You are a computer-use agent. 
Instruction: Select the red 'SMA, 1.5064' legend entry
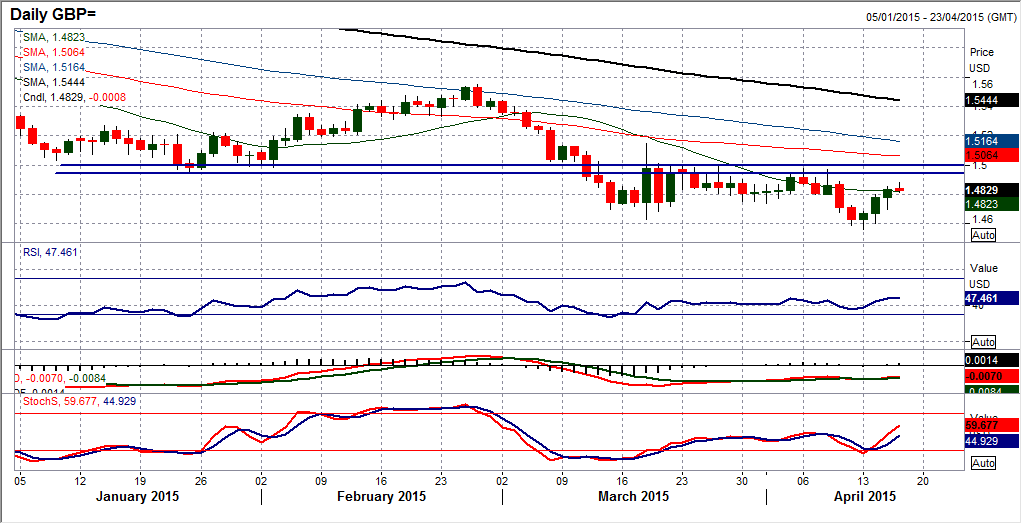(x=53, y=52)
